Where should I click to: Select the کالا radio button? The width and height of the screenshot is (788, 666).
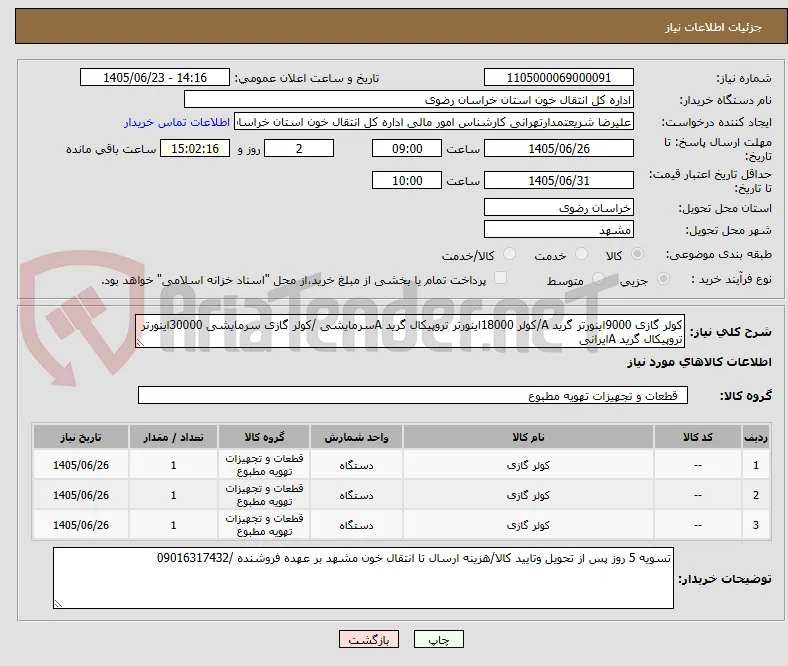[637, 254]
